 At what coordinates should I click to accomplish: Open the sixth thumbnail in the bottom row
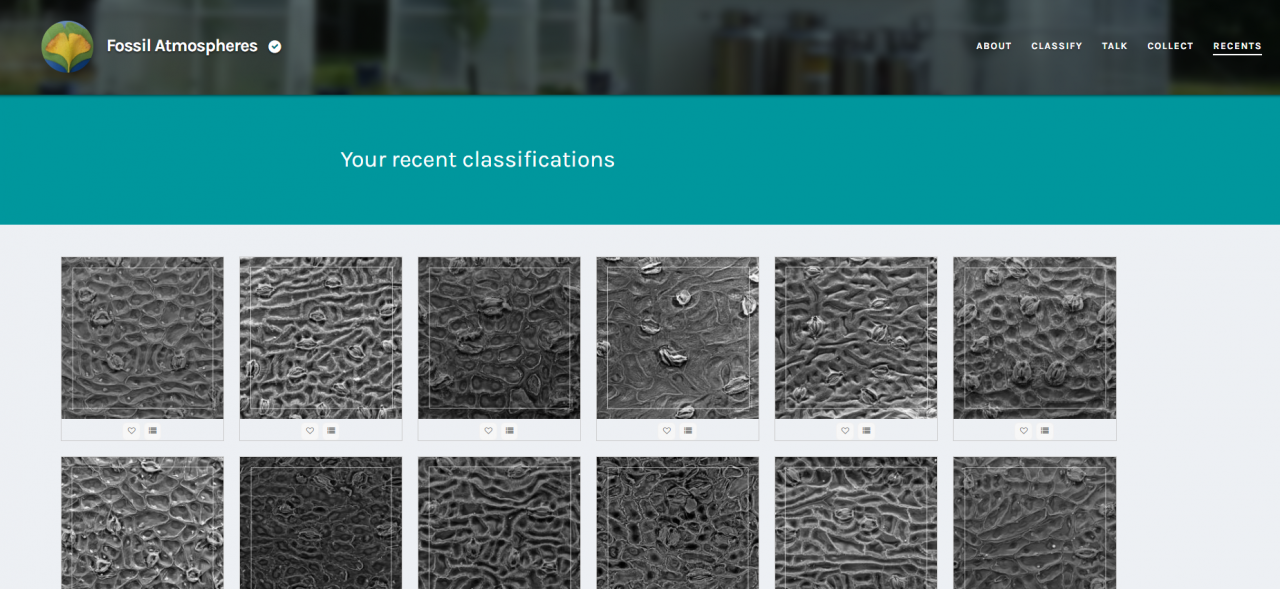point(1035,523)
